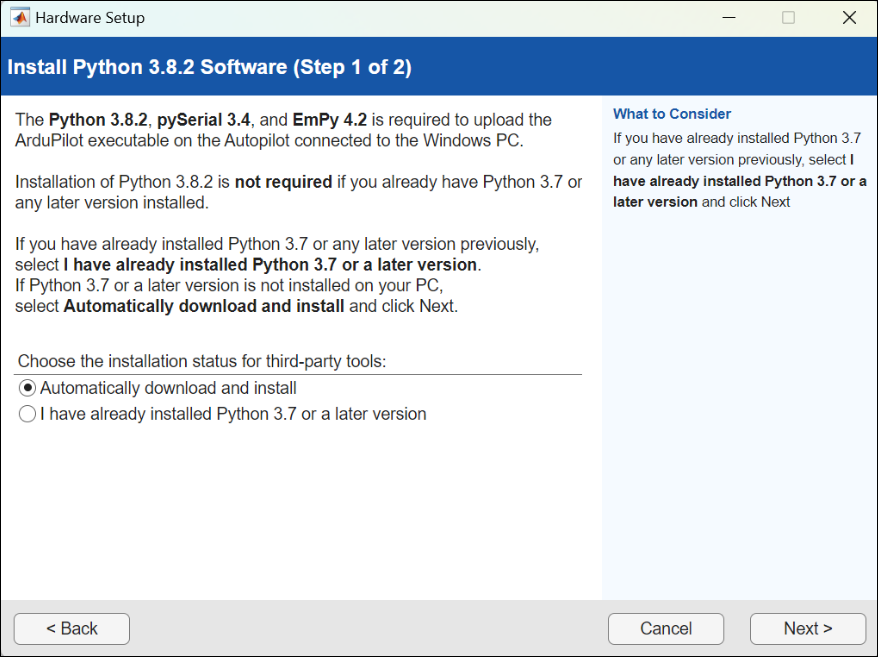
Task: Click the Hardware Setup title text
Action: (90, 18)
